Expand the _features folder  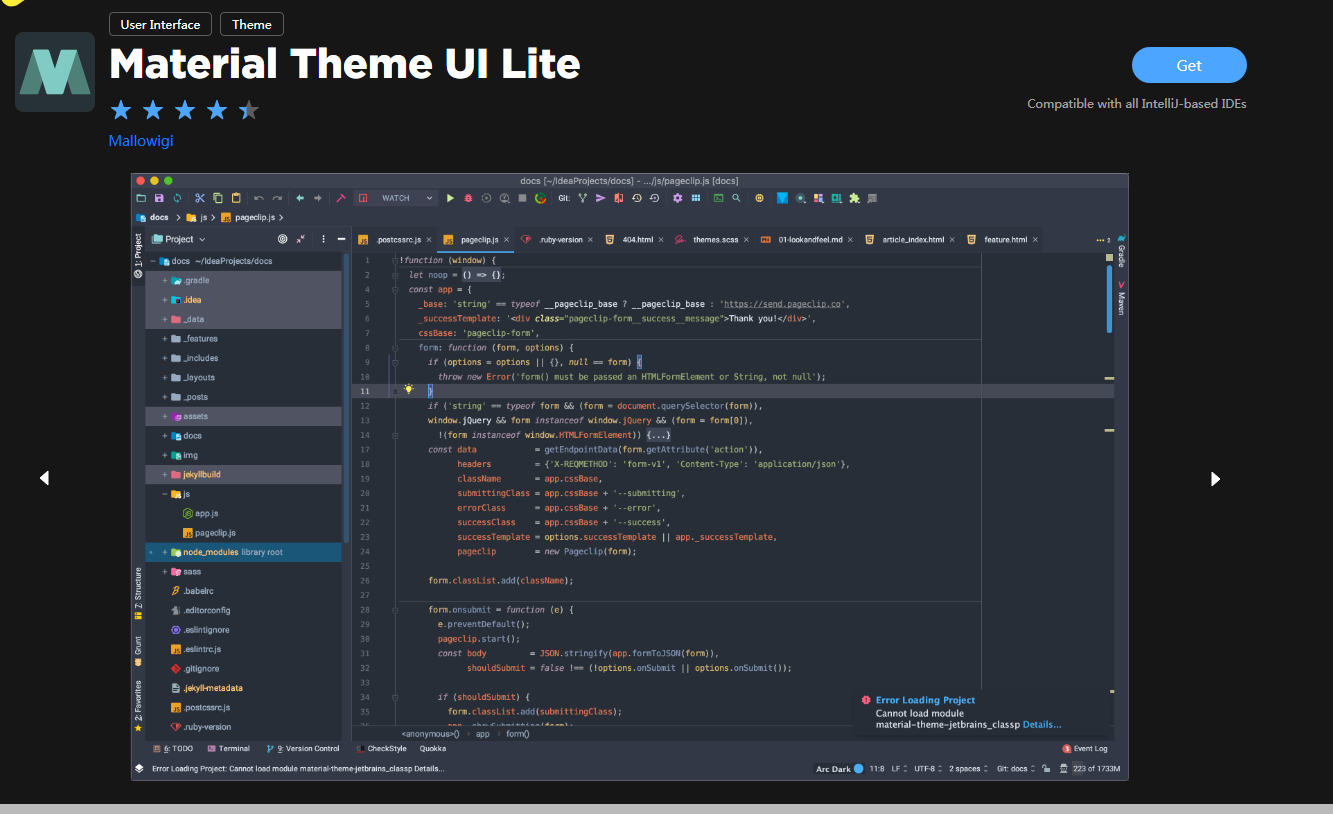coord(163,339)
